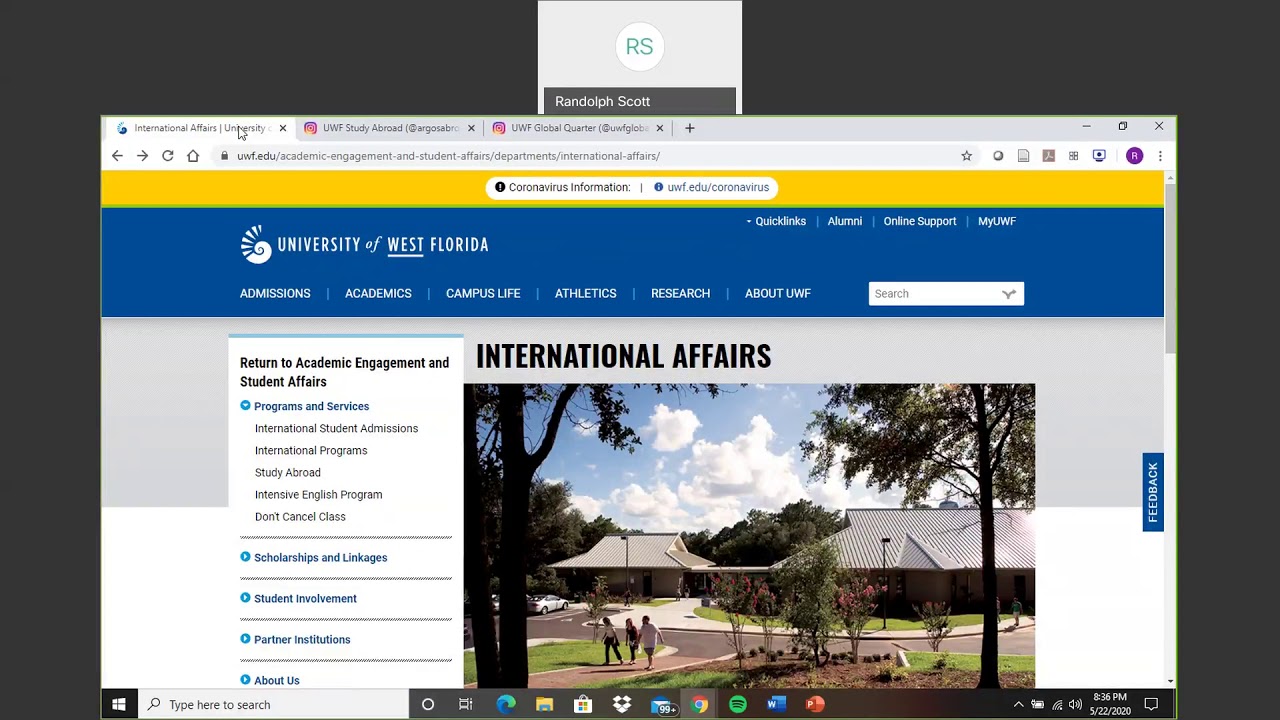This screenshot has height=720, width=1280.
Task: Click the gray circle extension icon
Action: 998,156
